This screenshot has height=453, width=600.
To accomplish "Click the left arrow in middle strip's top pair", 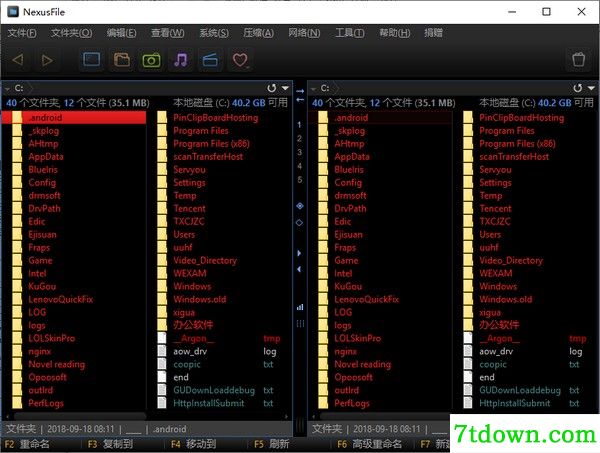I will click(x=300, y=99).
